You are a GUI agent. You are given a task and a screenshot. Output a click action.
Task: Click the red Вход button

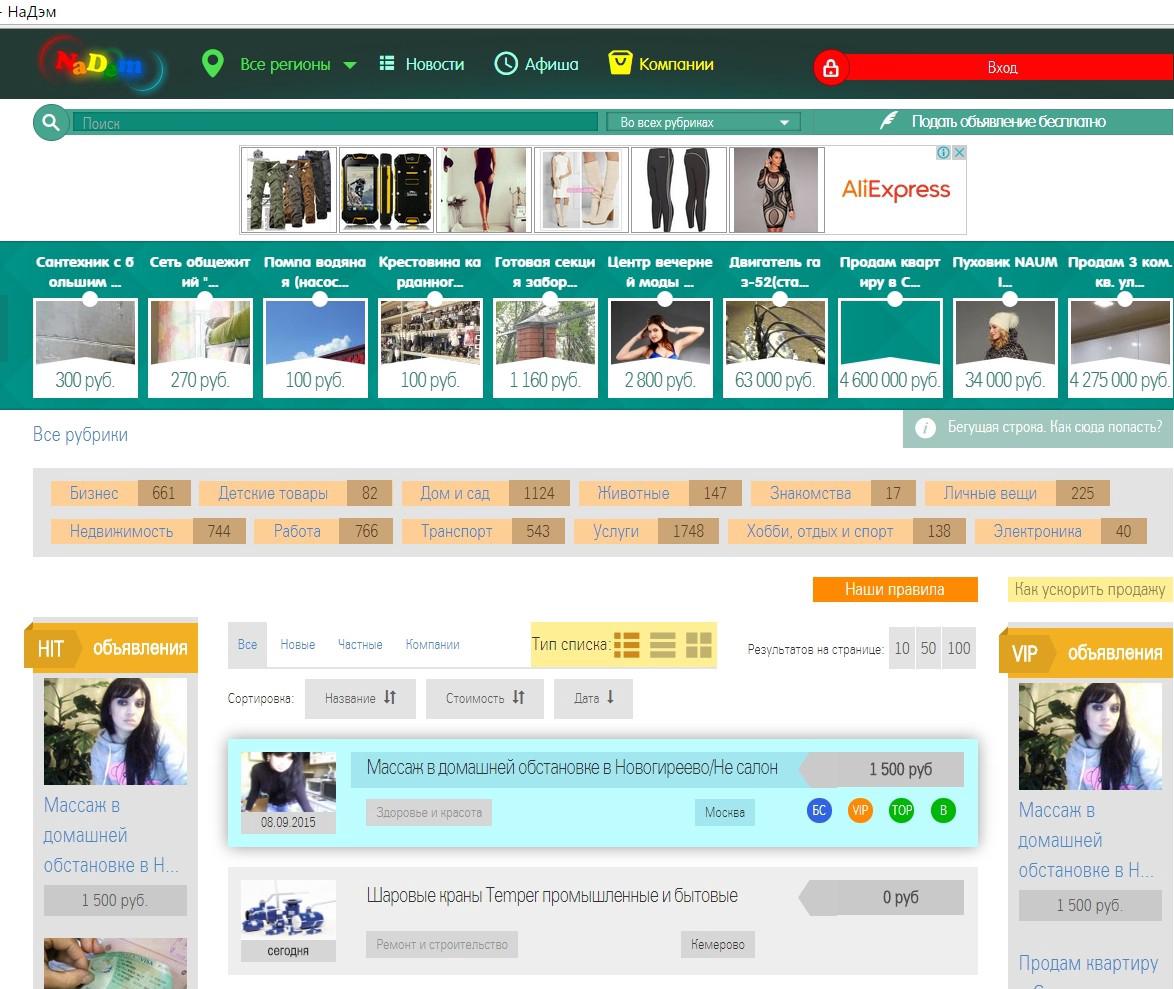1002,67
